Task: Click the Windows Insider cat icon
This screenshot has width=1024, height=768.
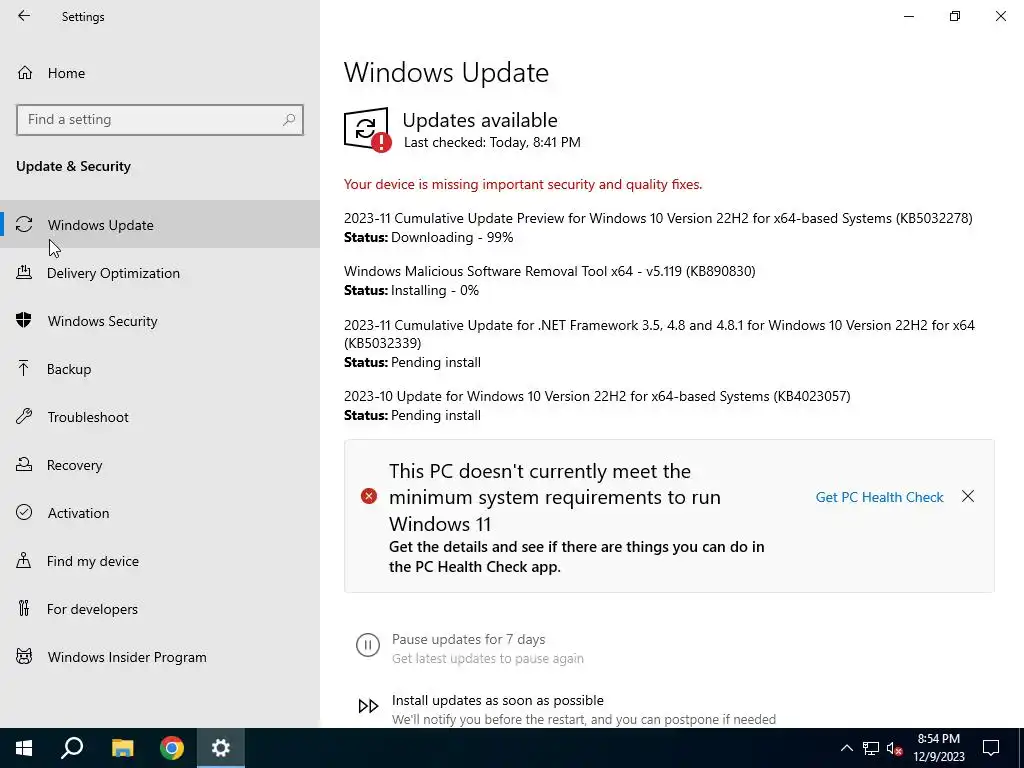Action: tap(24, 656)
